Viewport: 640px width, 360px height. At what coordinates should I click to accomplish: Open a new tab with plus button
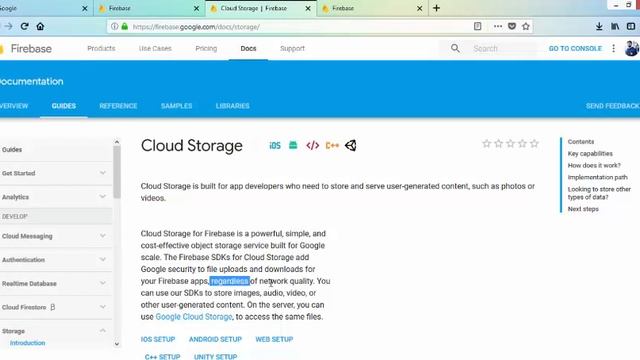[436, 8]
